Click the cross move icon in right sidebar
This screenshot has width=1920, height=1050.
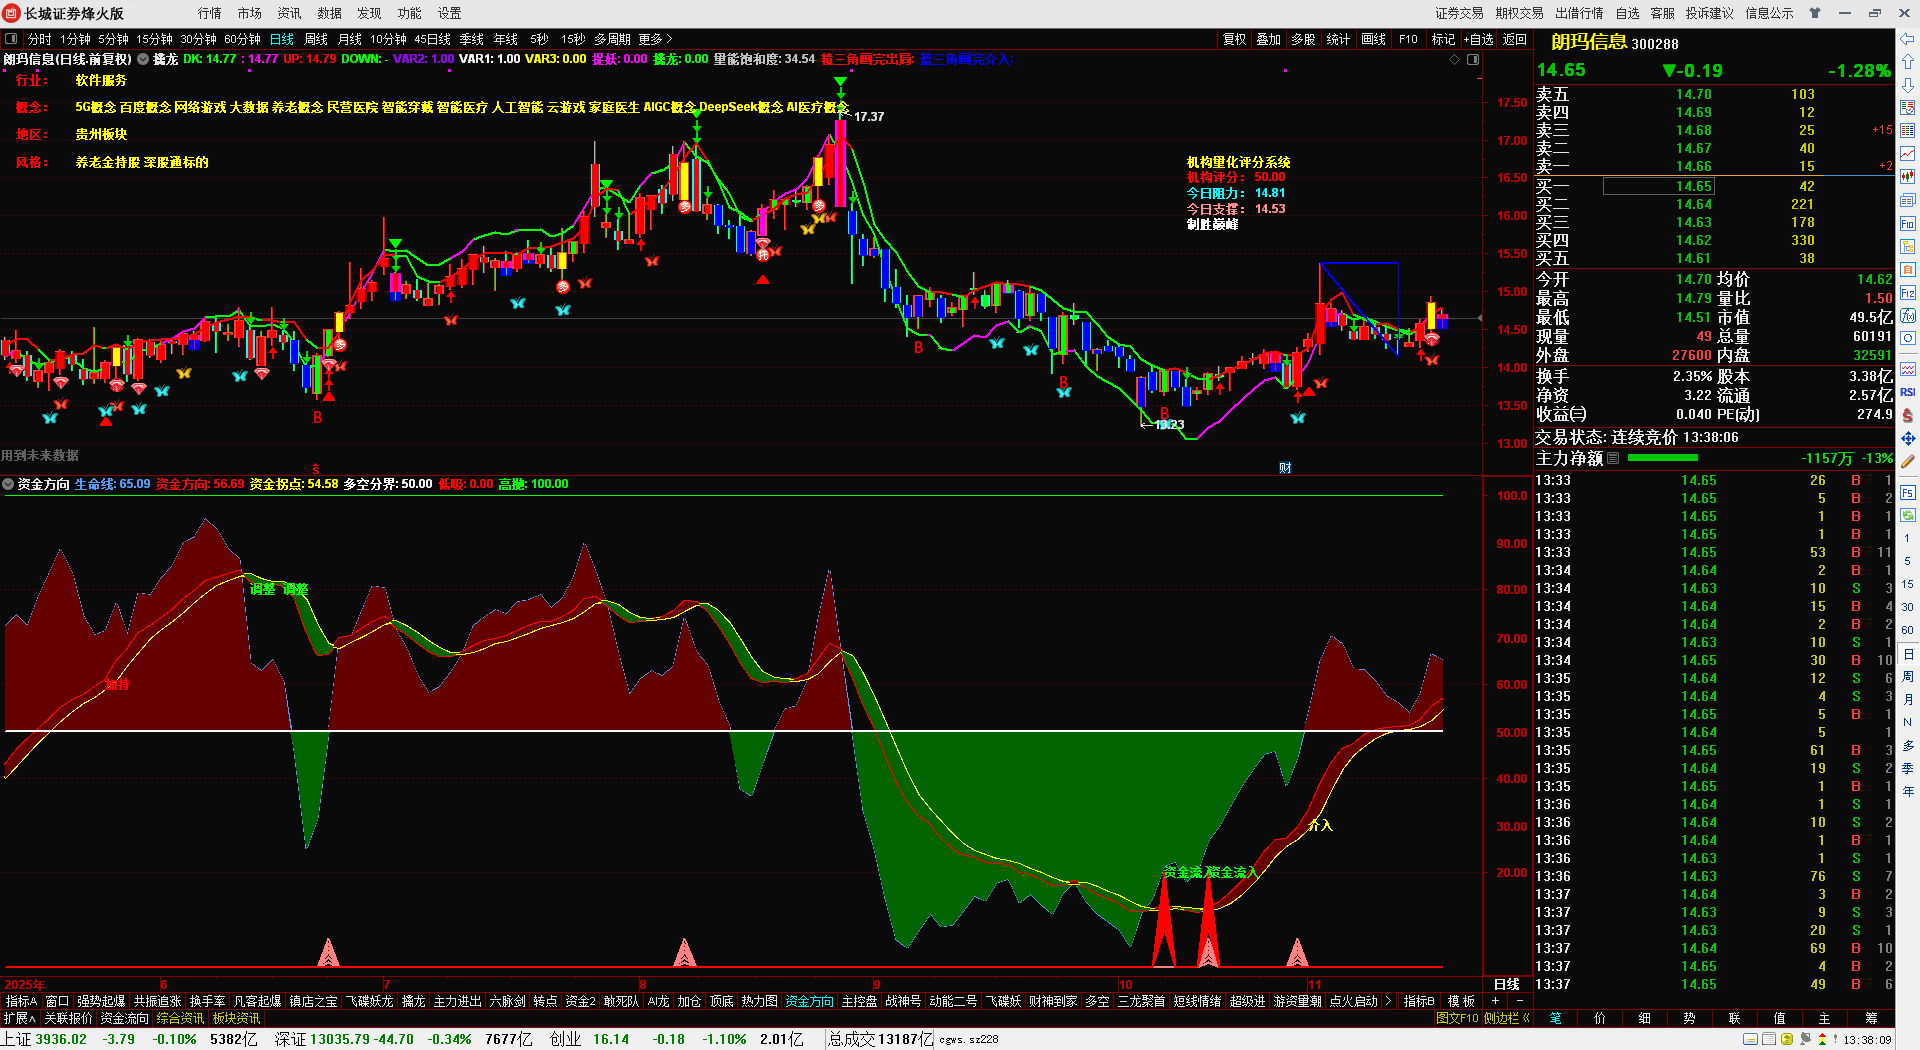[x=1908, y=438]
